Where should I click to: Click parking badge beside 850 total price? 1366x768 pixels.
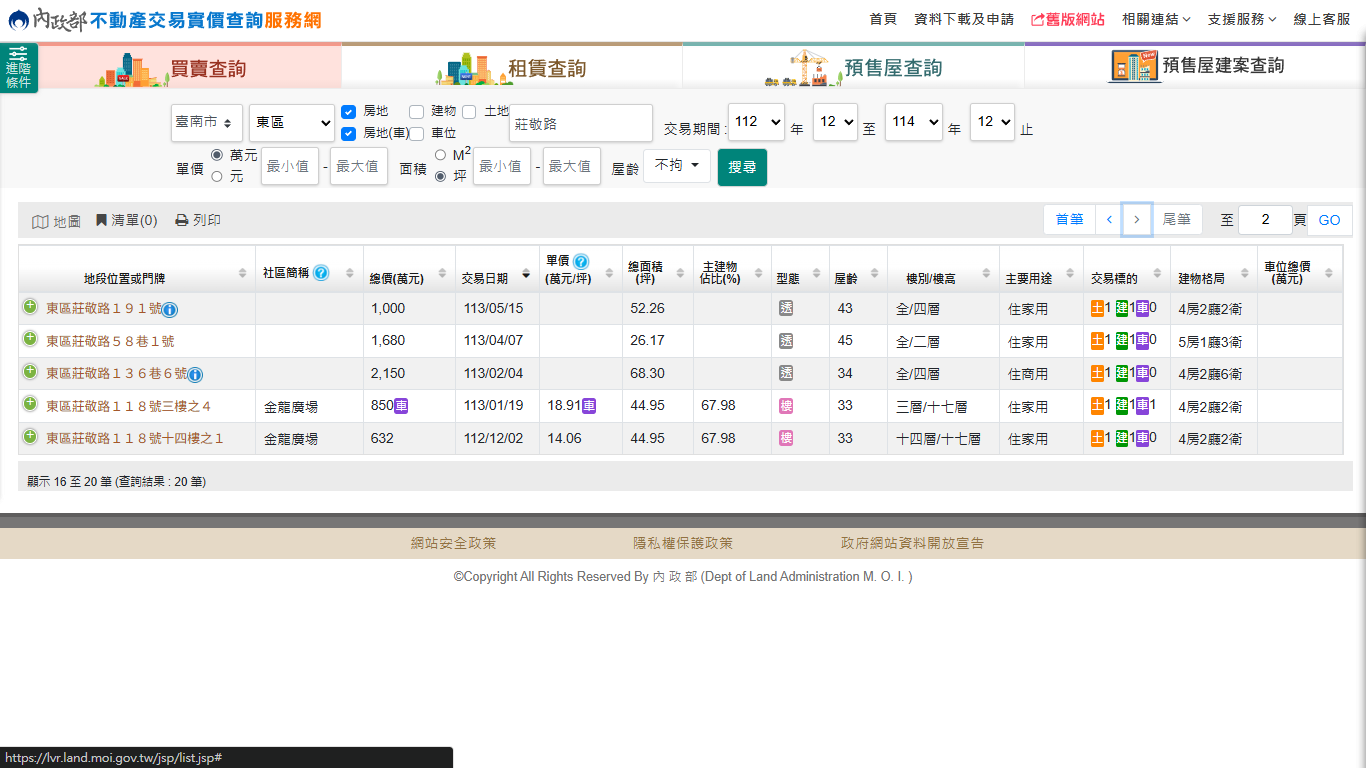click(x=401, y=406)
